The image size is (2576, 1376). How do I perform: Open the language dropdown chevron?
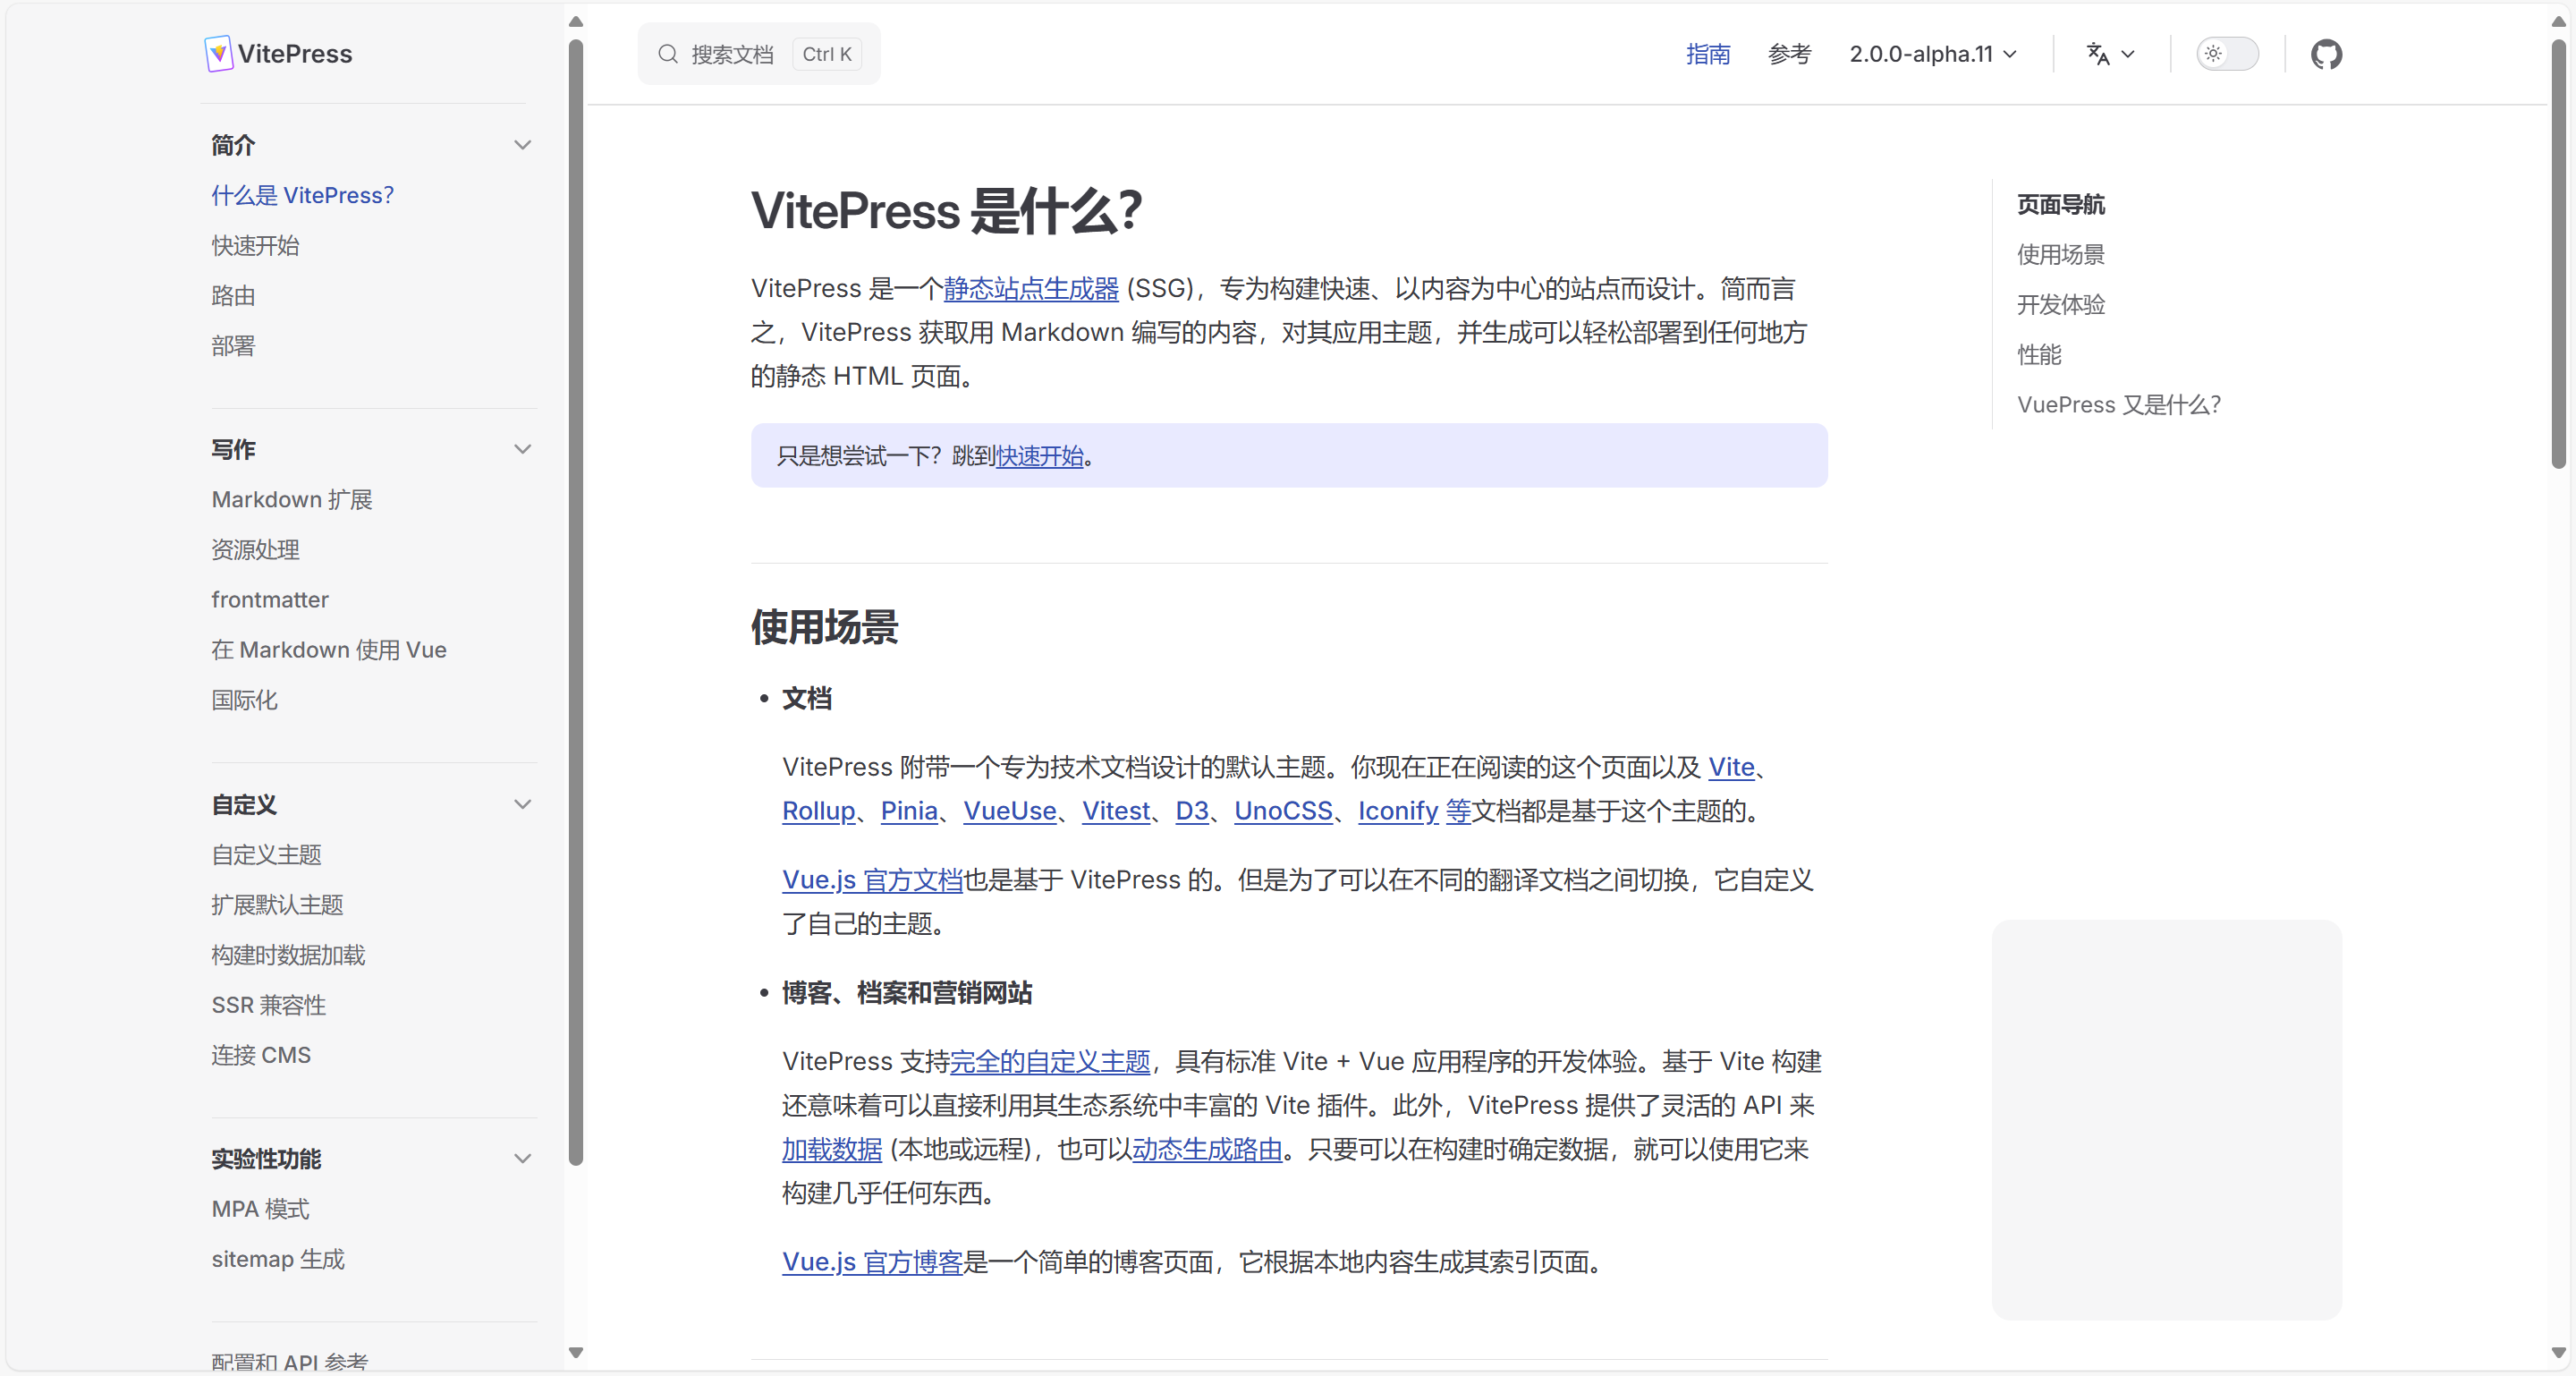2128,54
